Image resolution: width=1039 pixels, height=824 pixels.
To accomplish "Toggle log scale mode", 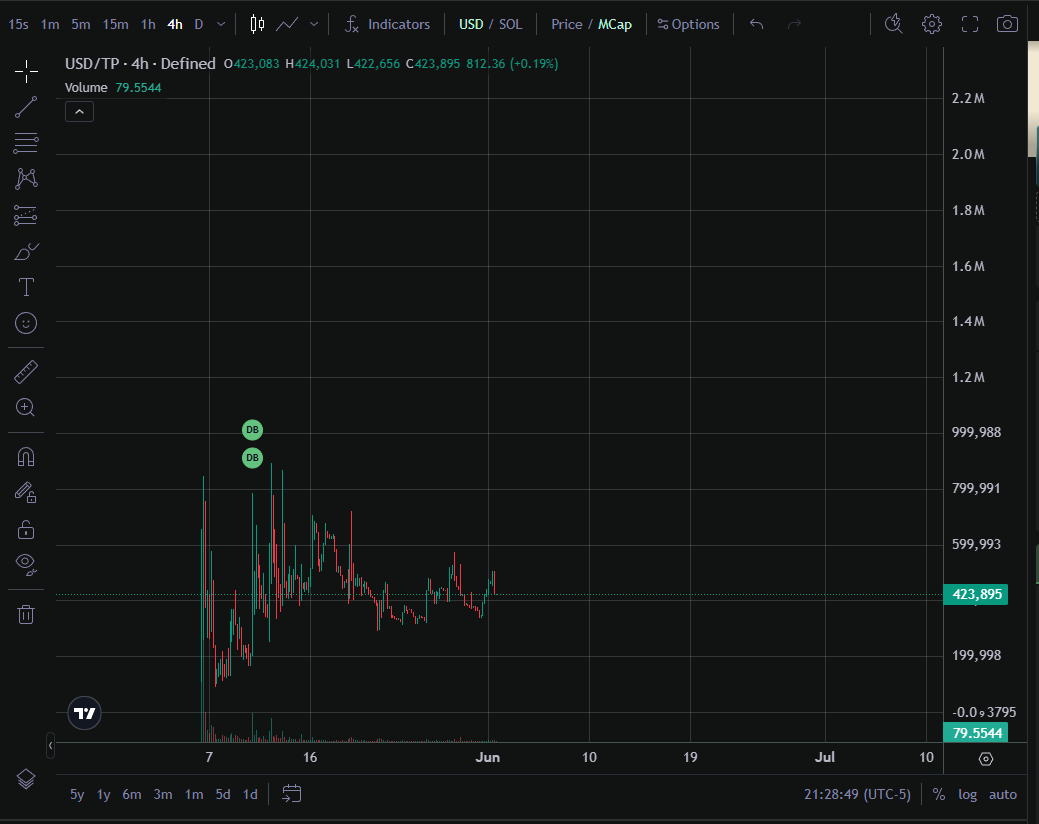I will [x=967, y=794].
